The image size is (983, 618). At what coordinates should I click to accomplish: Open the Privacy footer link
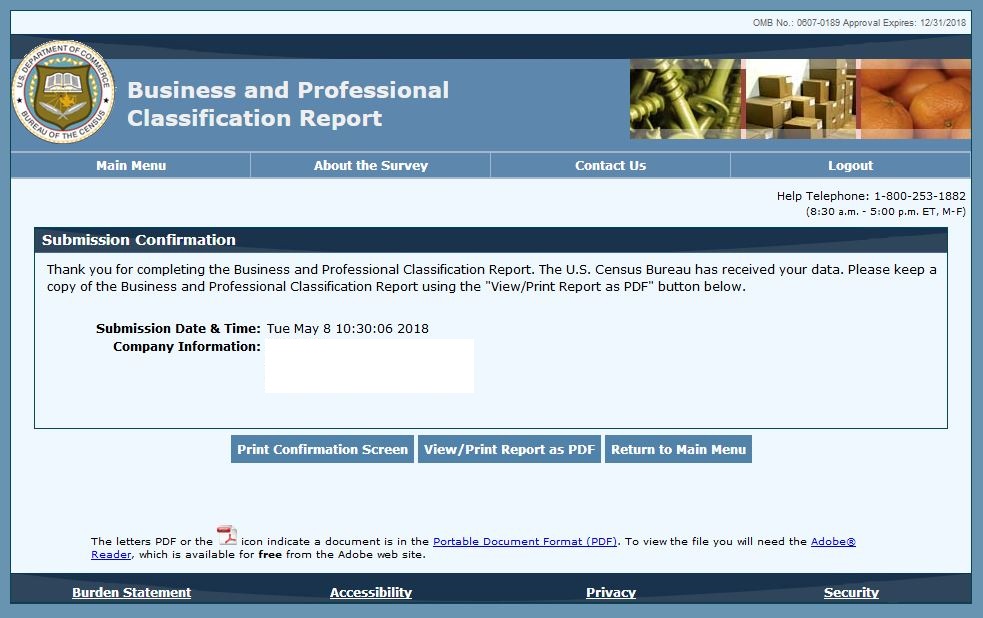point(611,593)
